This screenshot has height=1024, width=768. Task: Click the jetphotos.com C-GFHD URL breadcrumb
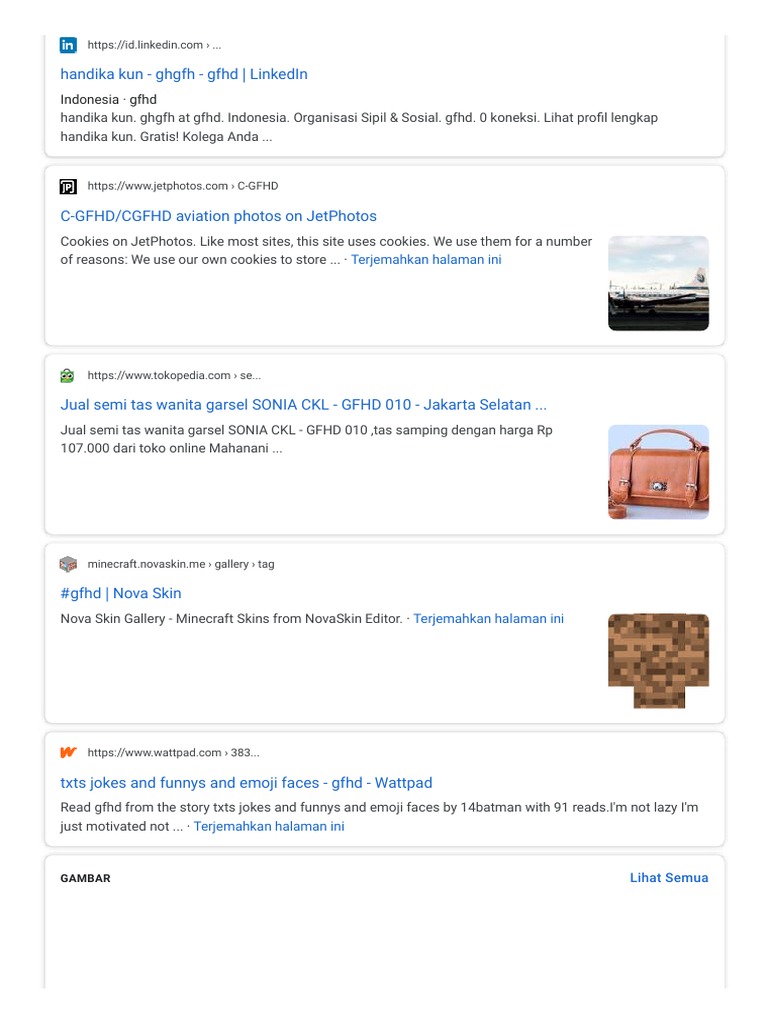pos(182,186)
